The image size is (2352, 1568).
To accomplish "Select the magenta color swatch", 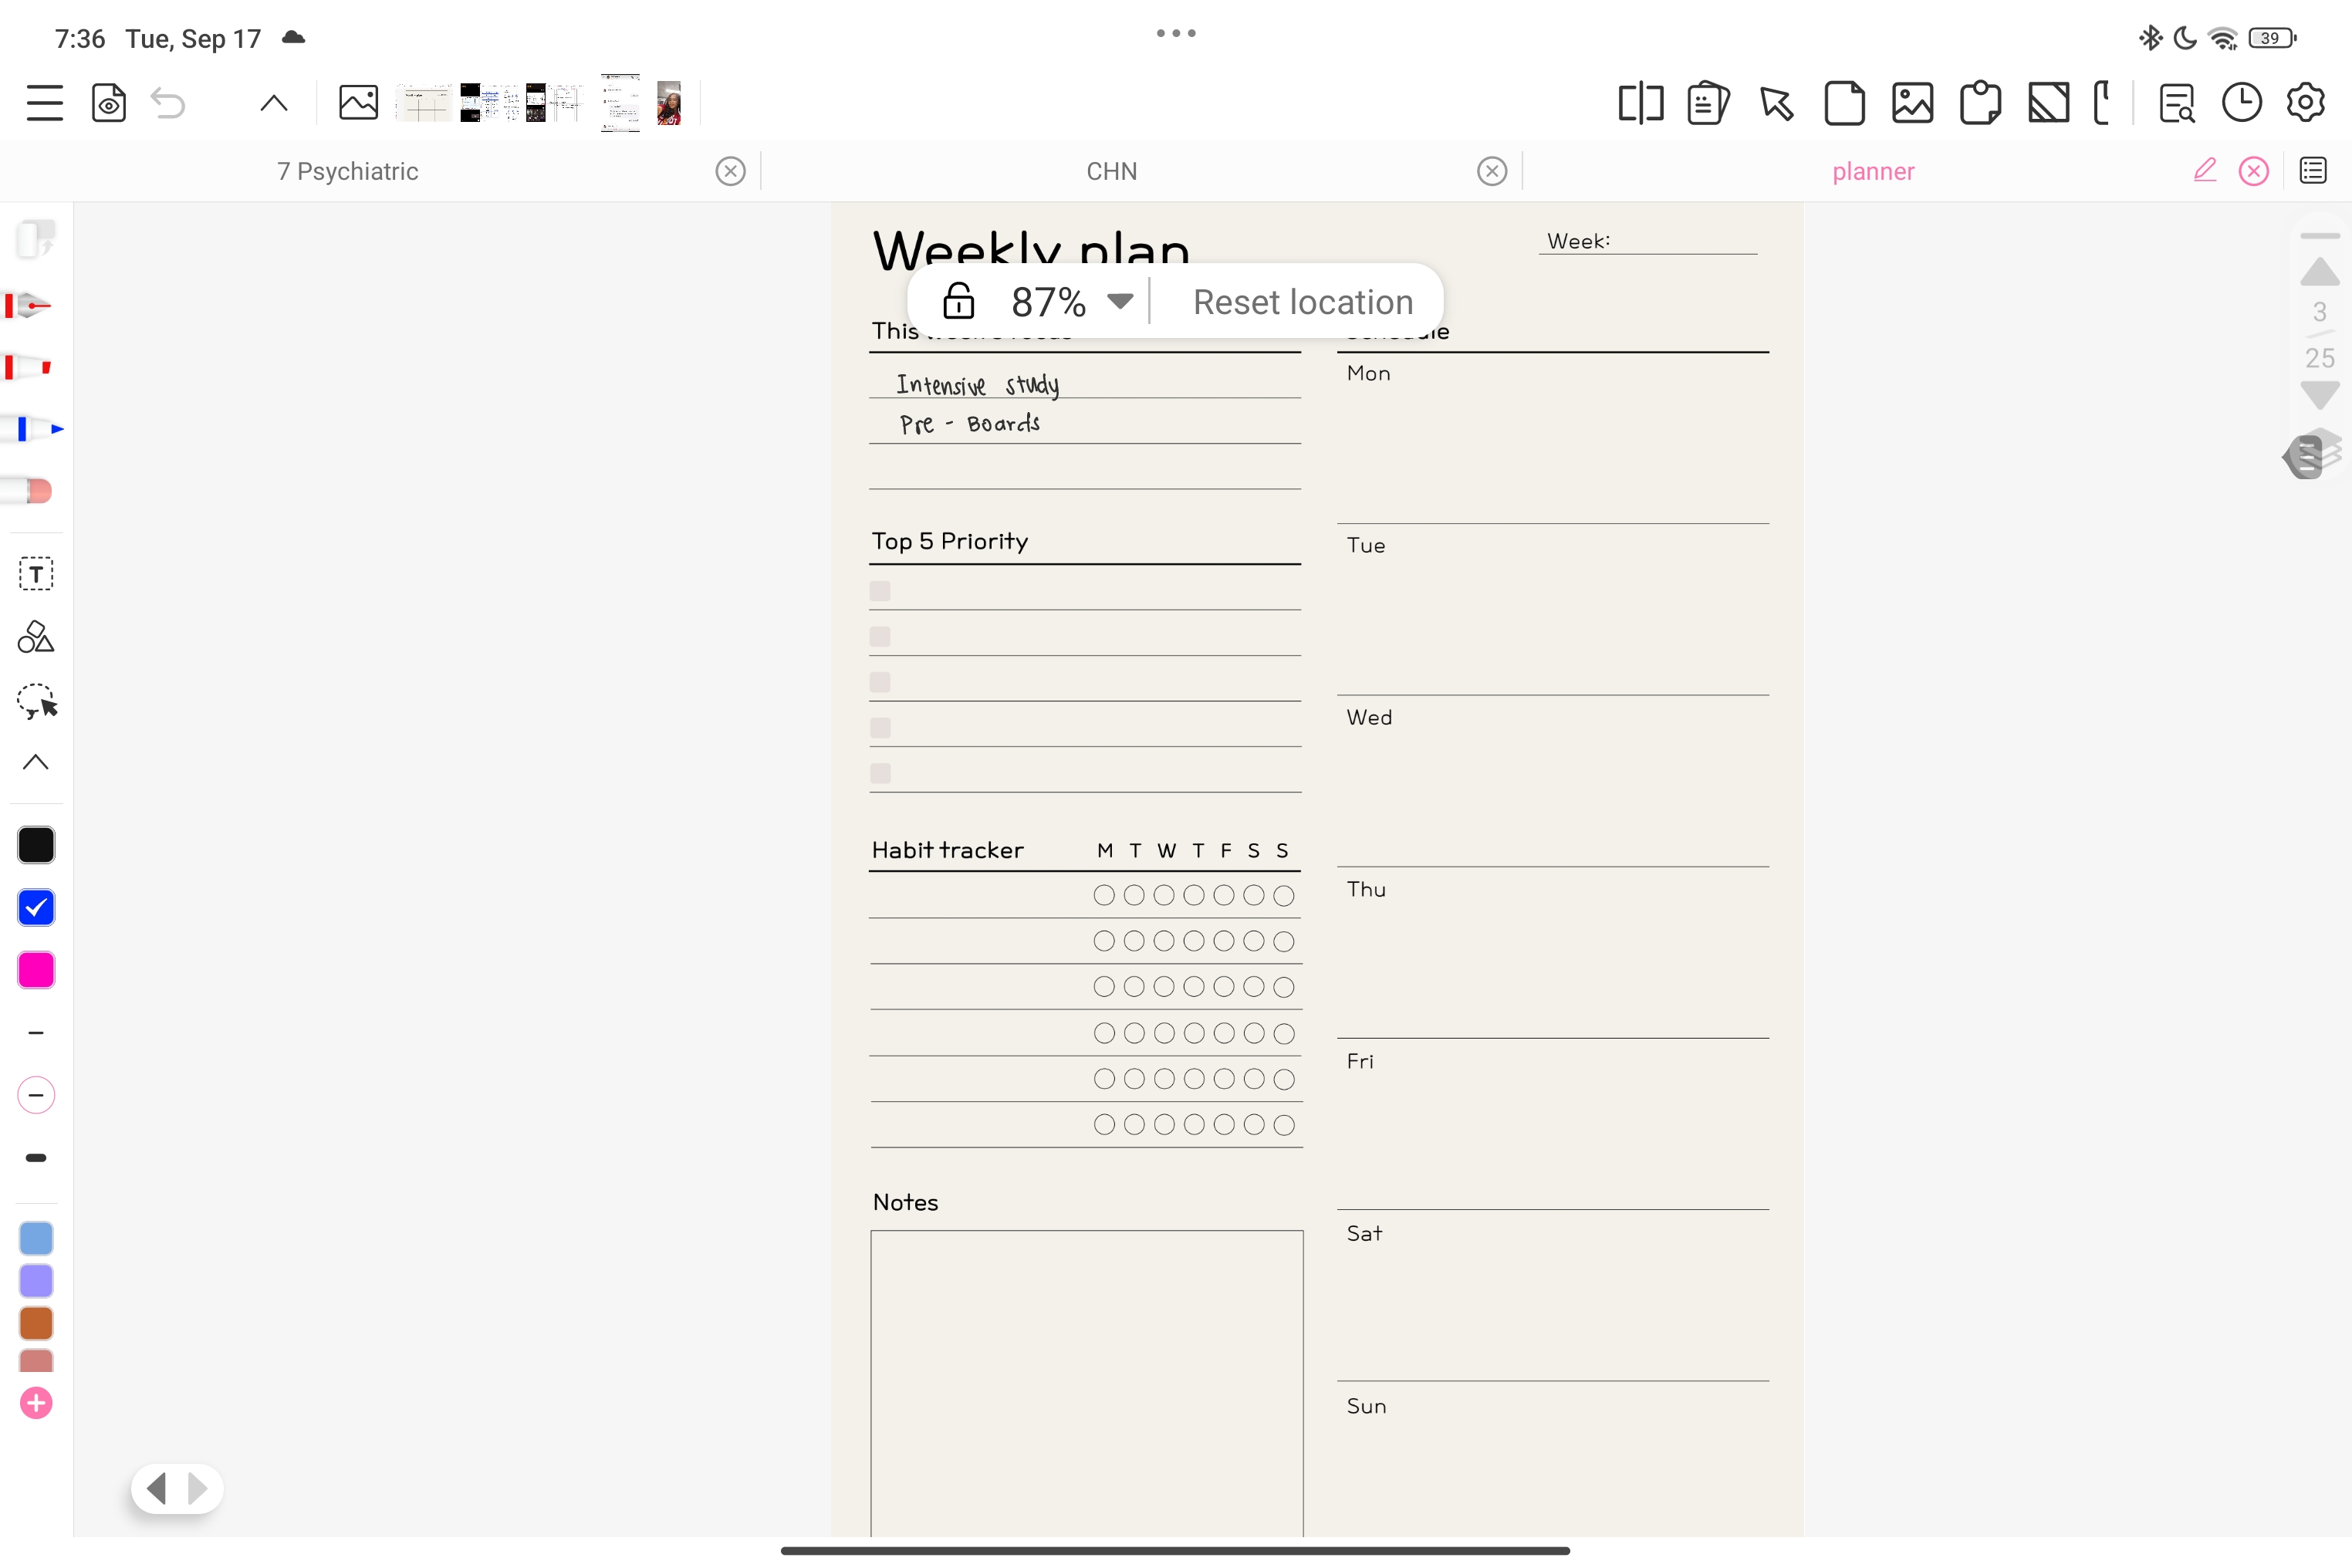I will [x=36, y=970].
